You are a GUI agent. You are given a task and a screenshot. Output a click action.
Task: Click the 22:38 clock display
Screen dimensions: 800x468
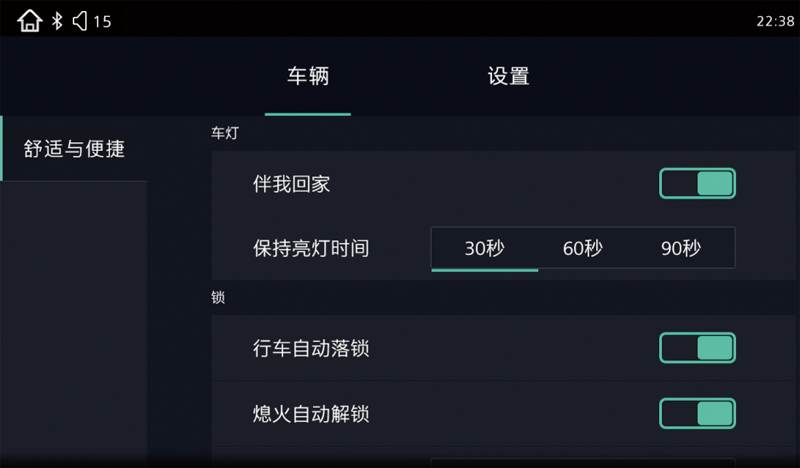point(776,21)
